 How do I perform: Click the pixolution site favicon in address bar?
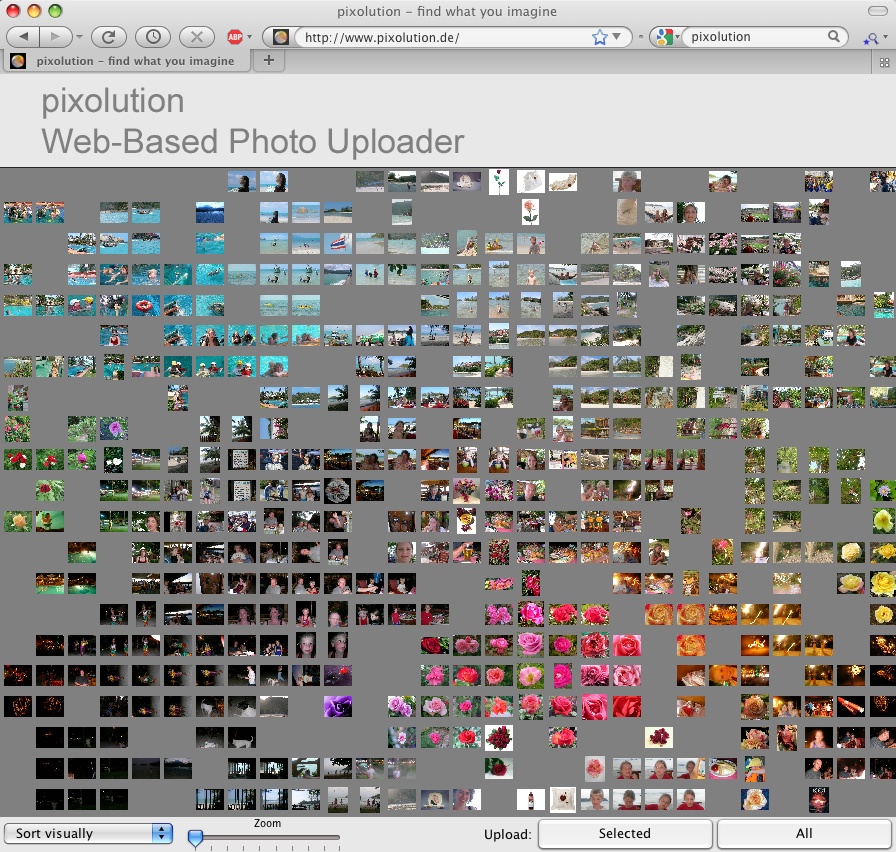pyautogui.click(x=280, y=37)
